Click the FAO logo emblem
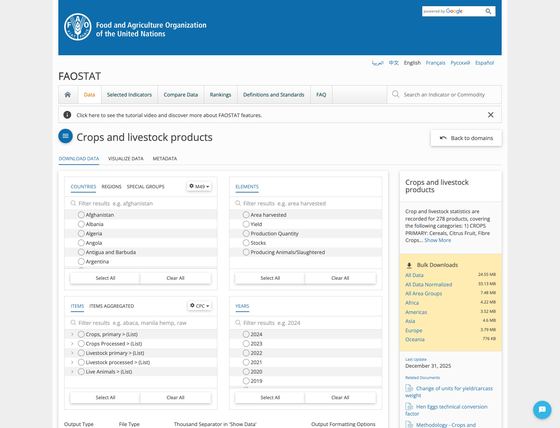 pyautogui.click(x=78, y=27)
